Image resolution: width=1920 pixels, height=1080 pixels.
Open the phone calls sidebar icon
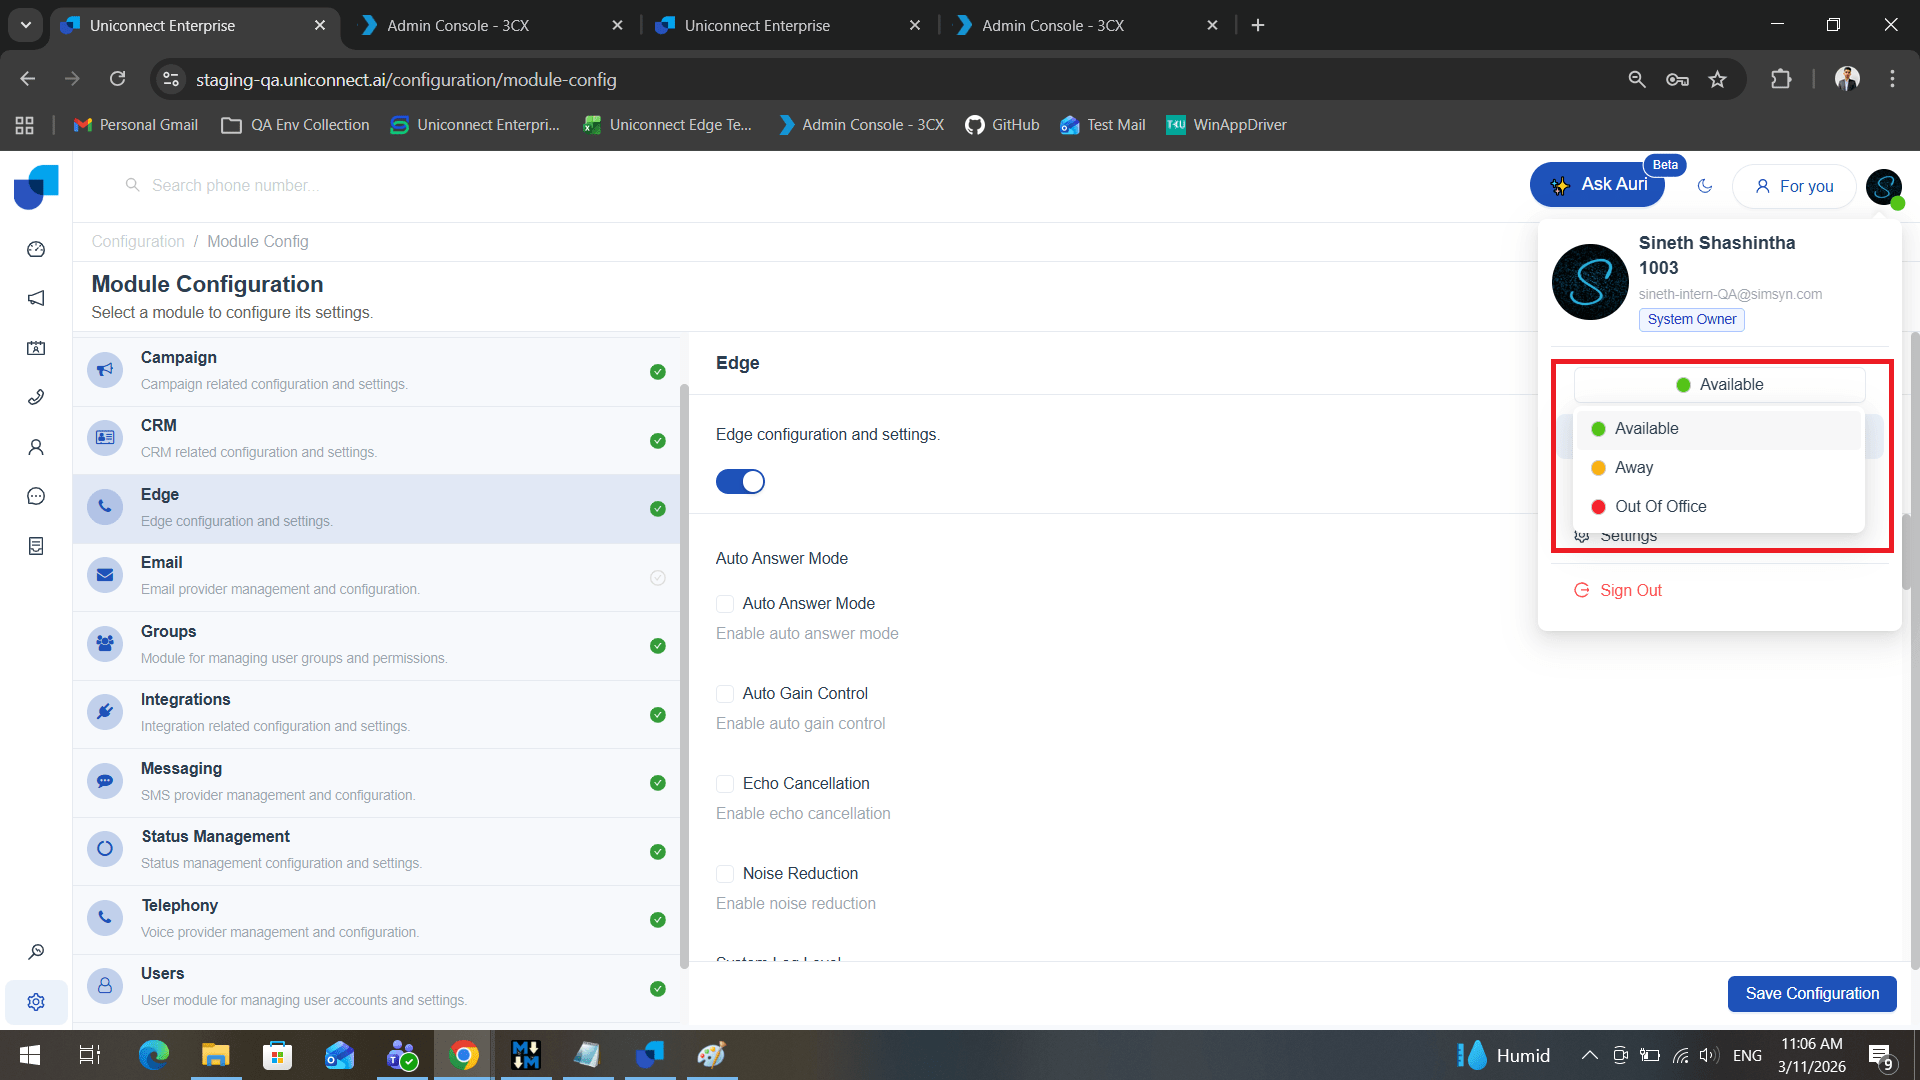tap(36, 397)
